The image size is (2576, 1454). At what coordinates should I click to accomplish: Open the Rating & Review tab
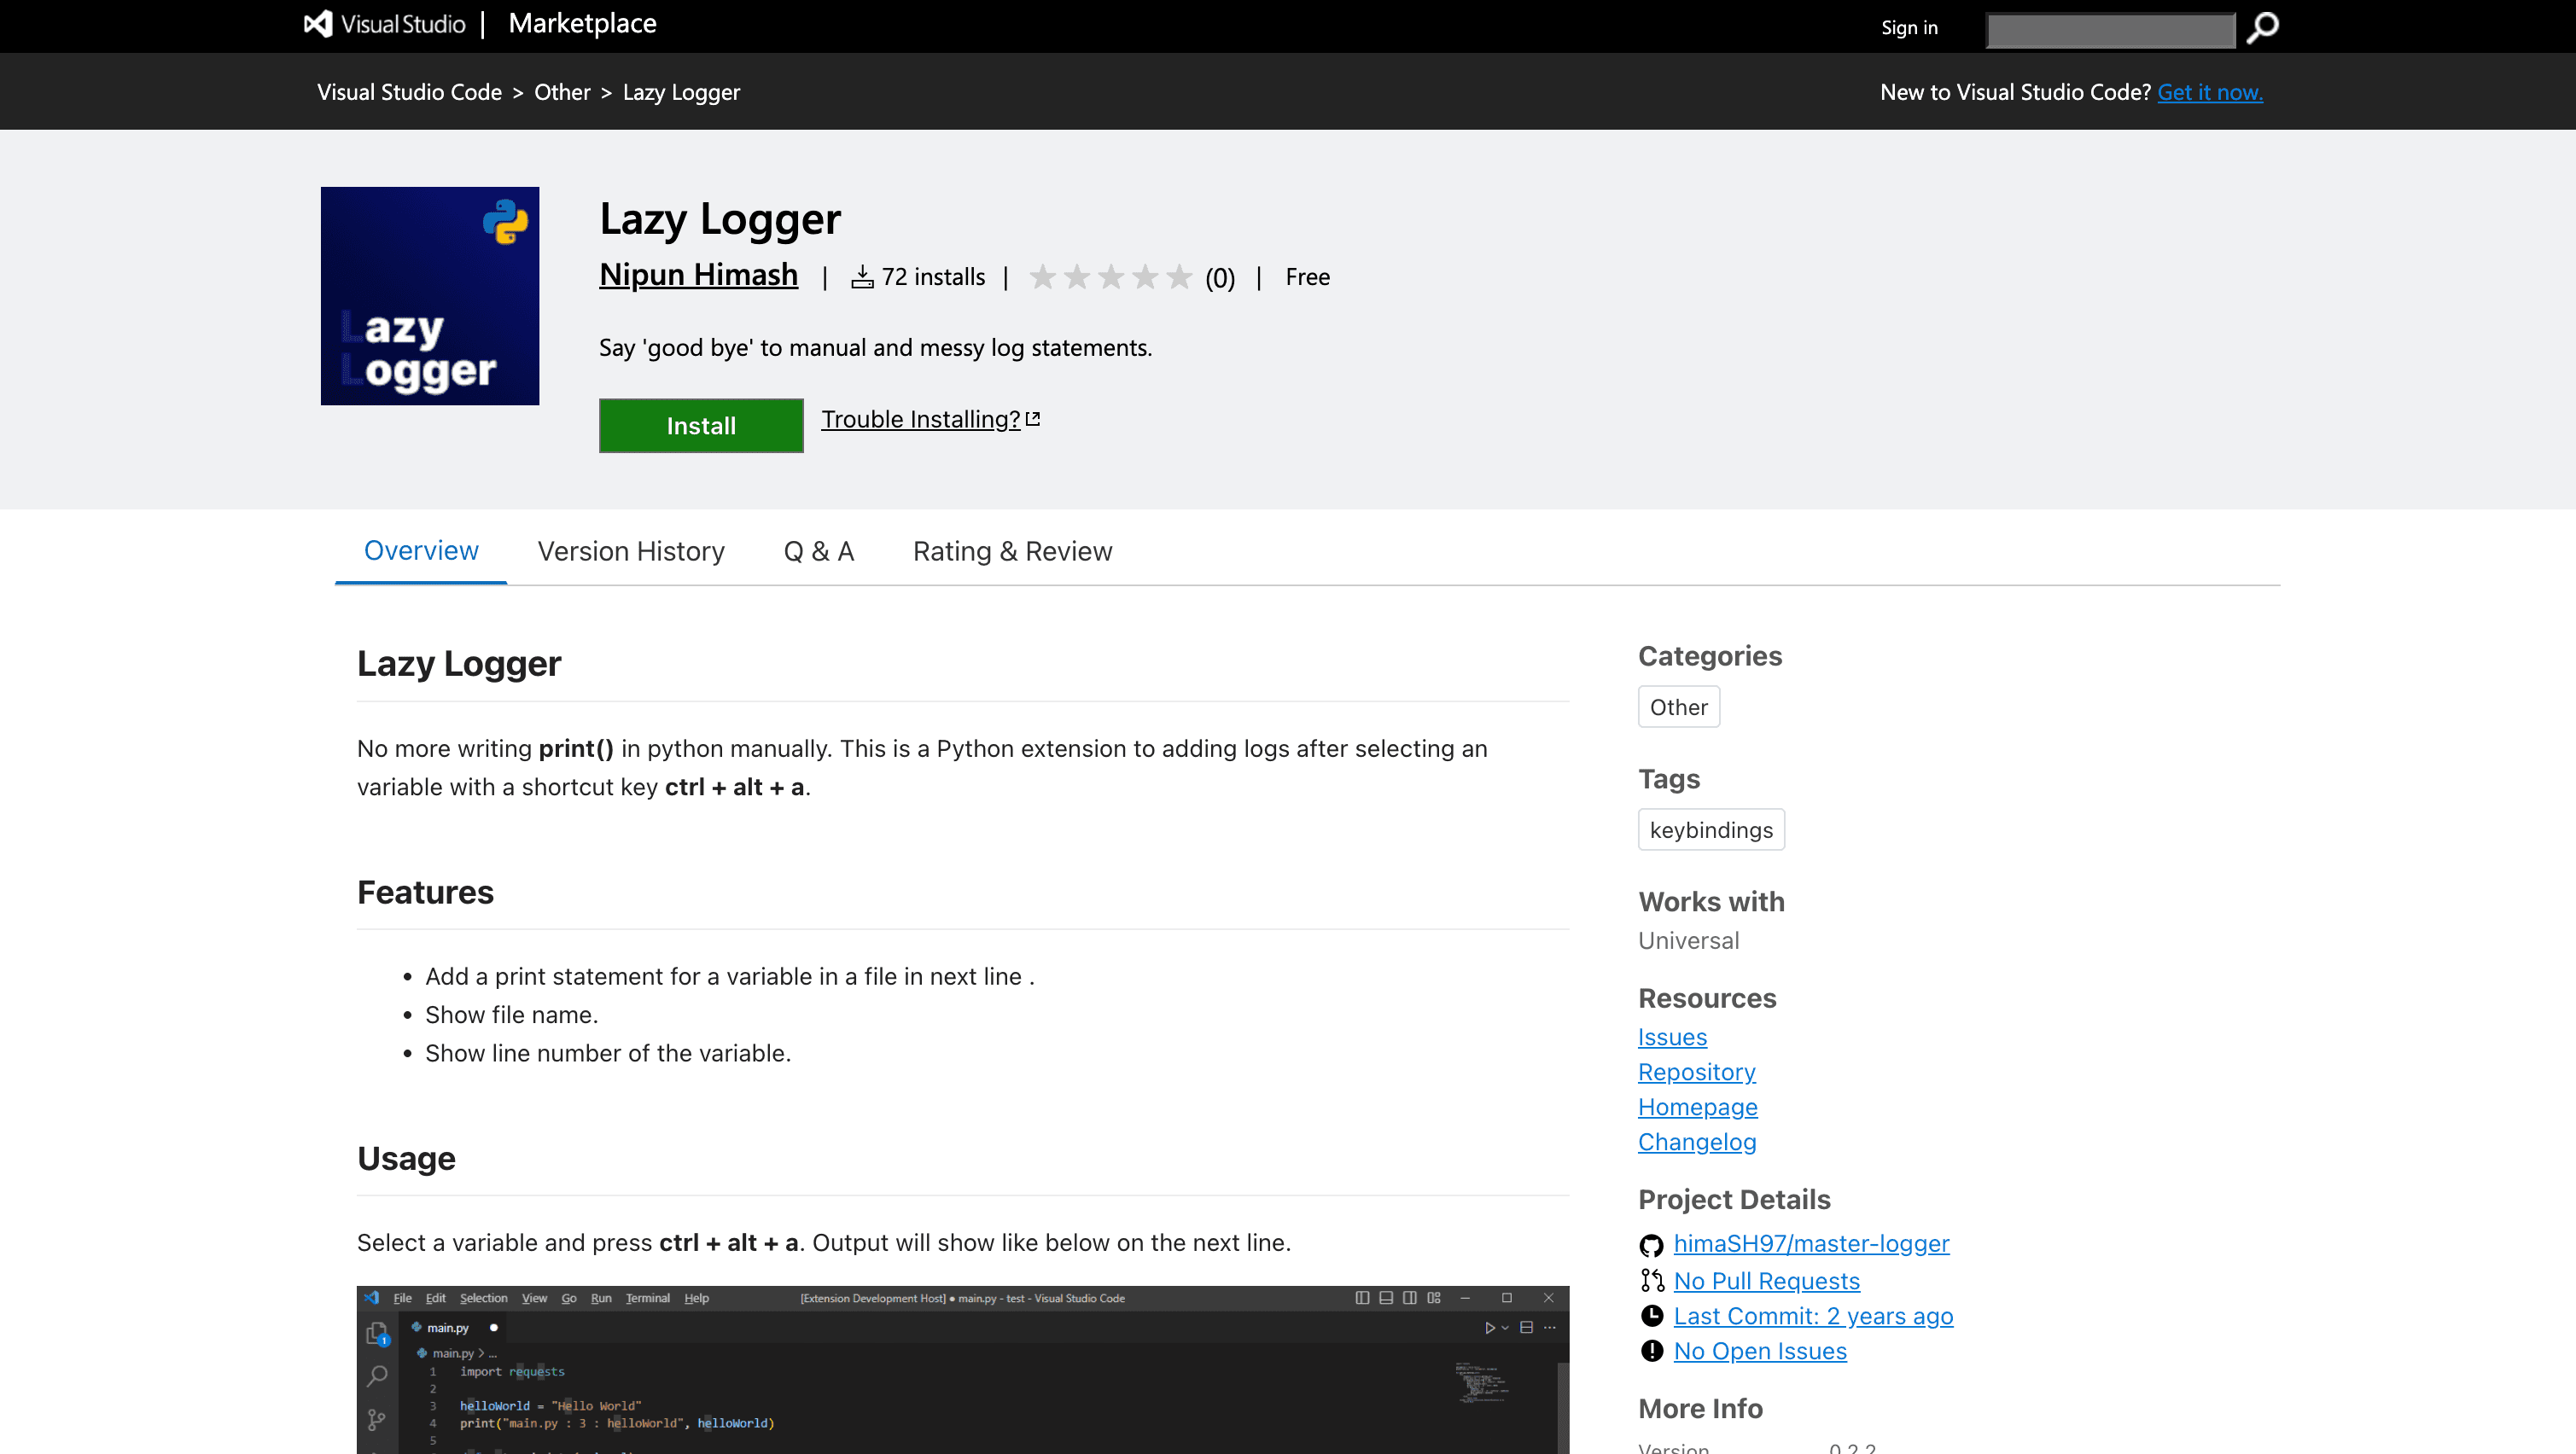(1012, 550)
